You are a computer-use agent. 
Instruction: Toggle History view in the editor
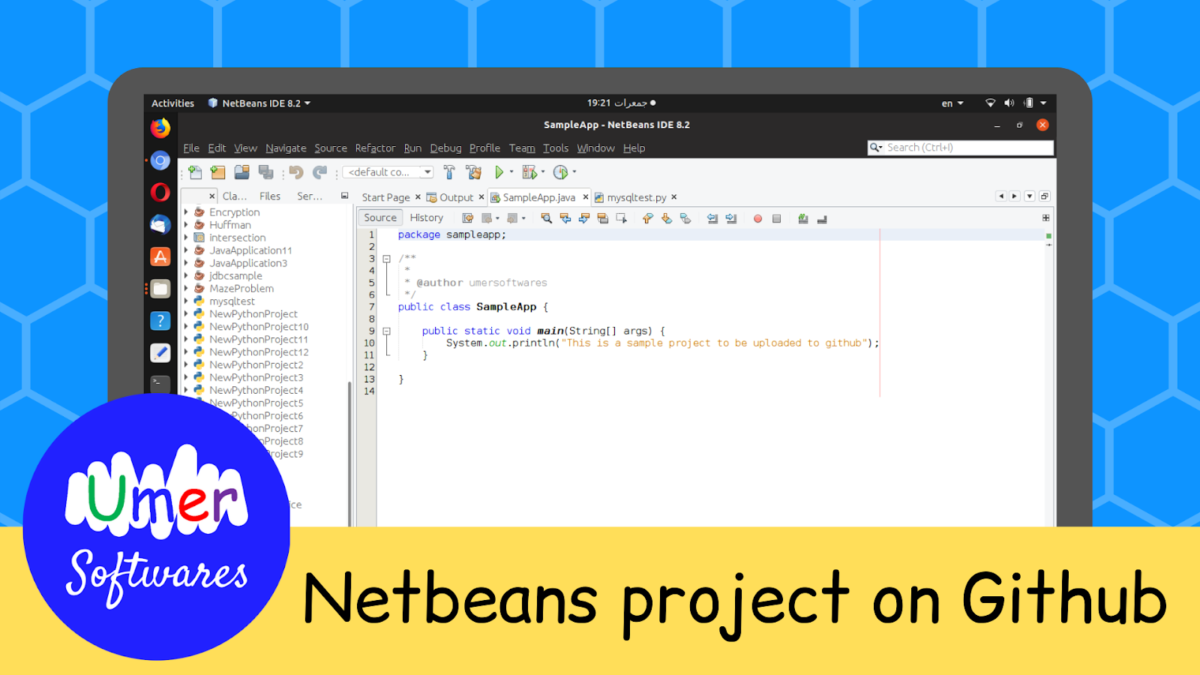[x=426, y=218]
